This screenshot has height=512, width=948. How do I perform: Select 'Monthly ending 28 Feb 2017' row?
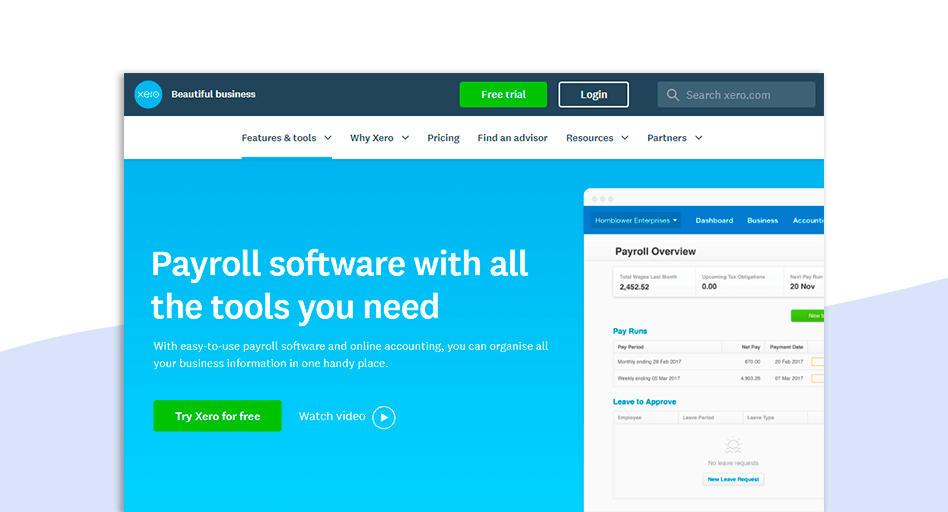pos(718,361)
